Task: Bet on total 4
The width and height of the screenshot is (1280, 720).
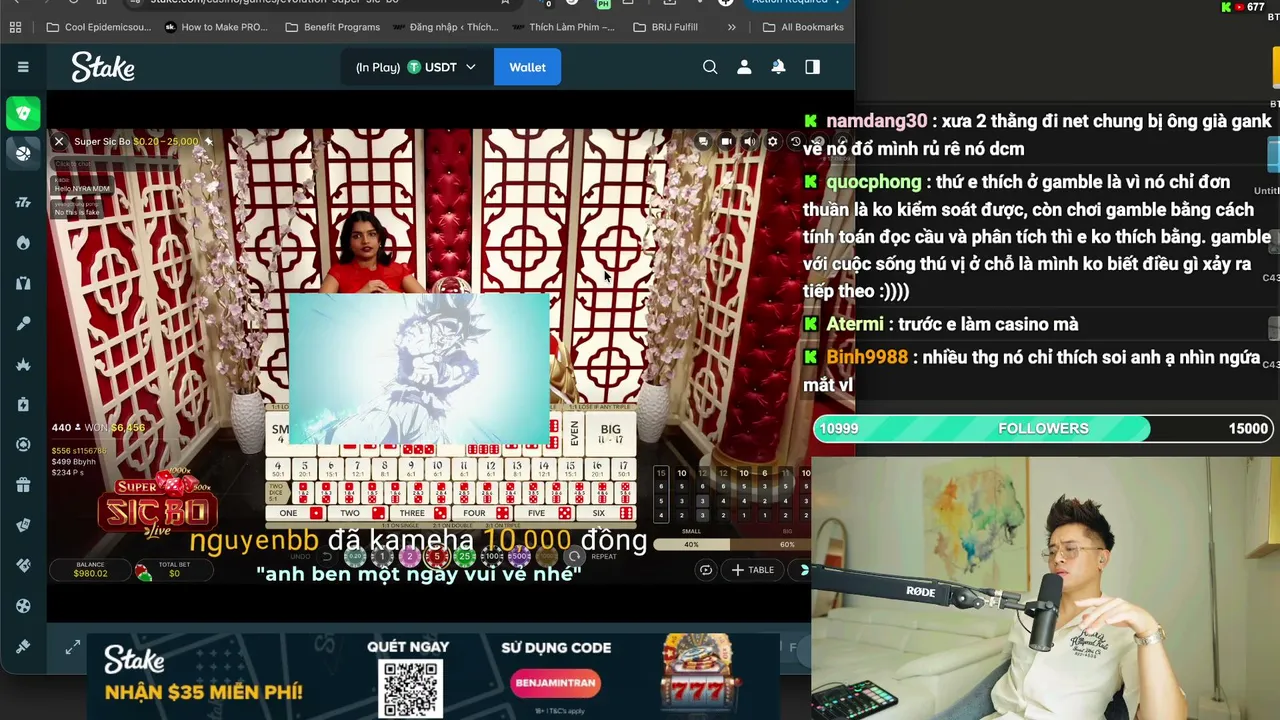Action: [x=277, y=469]
